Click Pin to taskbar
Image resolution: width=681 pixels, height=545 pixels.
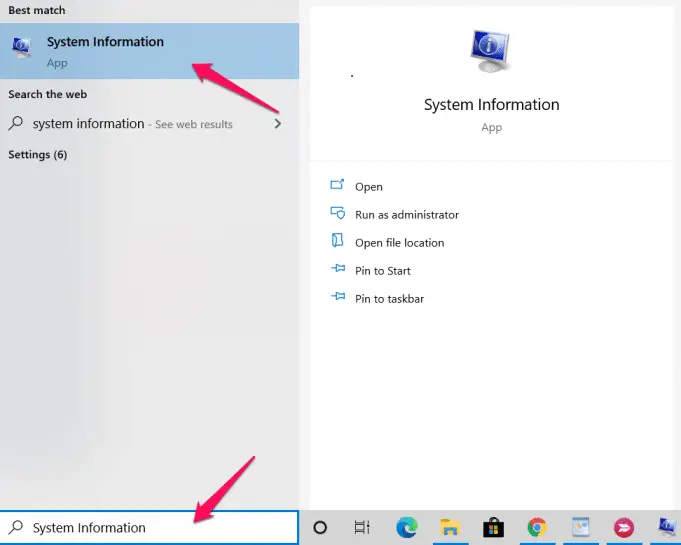(389, 299)
